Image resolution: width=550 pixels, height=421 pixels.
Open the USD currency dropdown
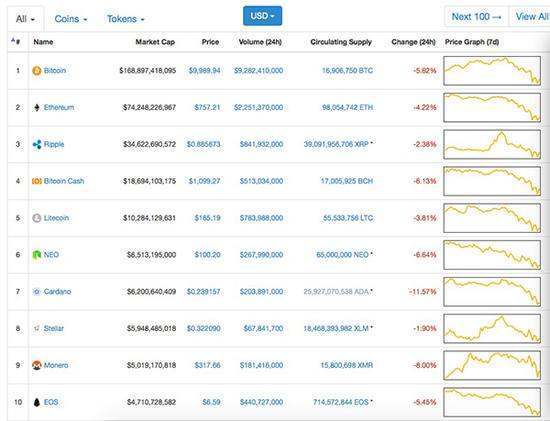click(262, 16)
